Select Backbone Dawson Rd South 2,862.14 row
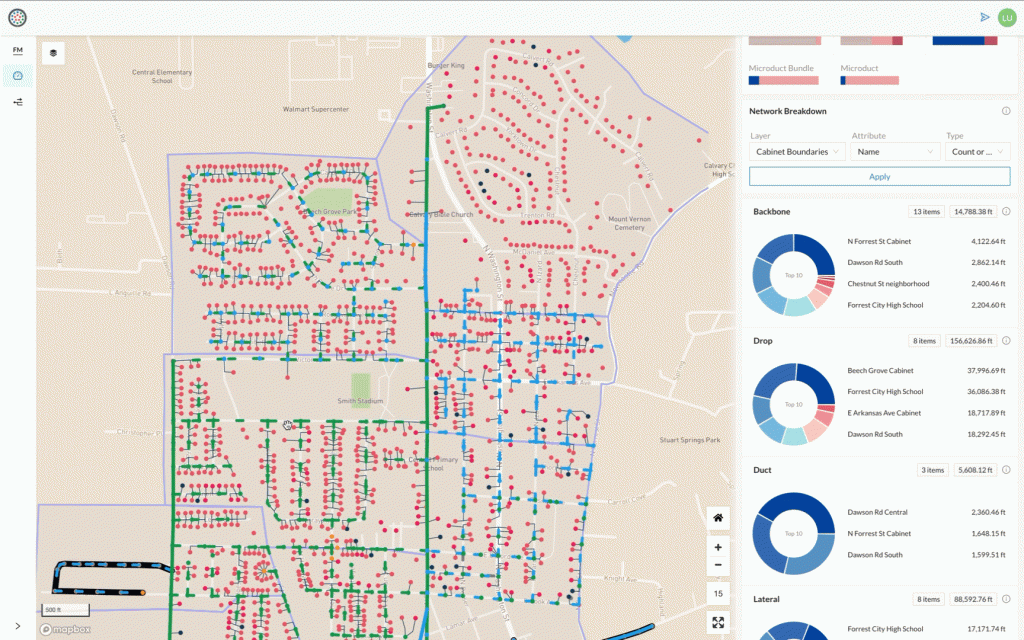 (x=926, y=263)
